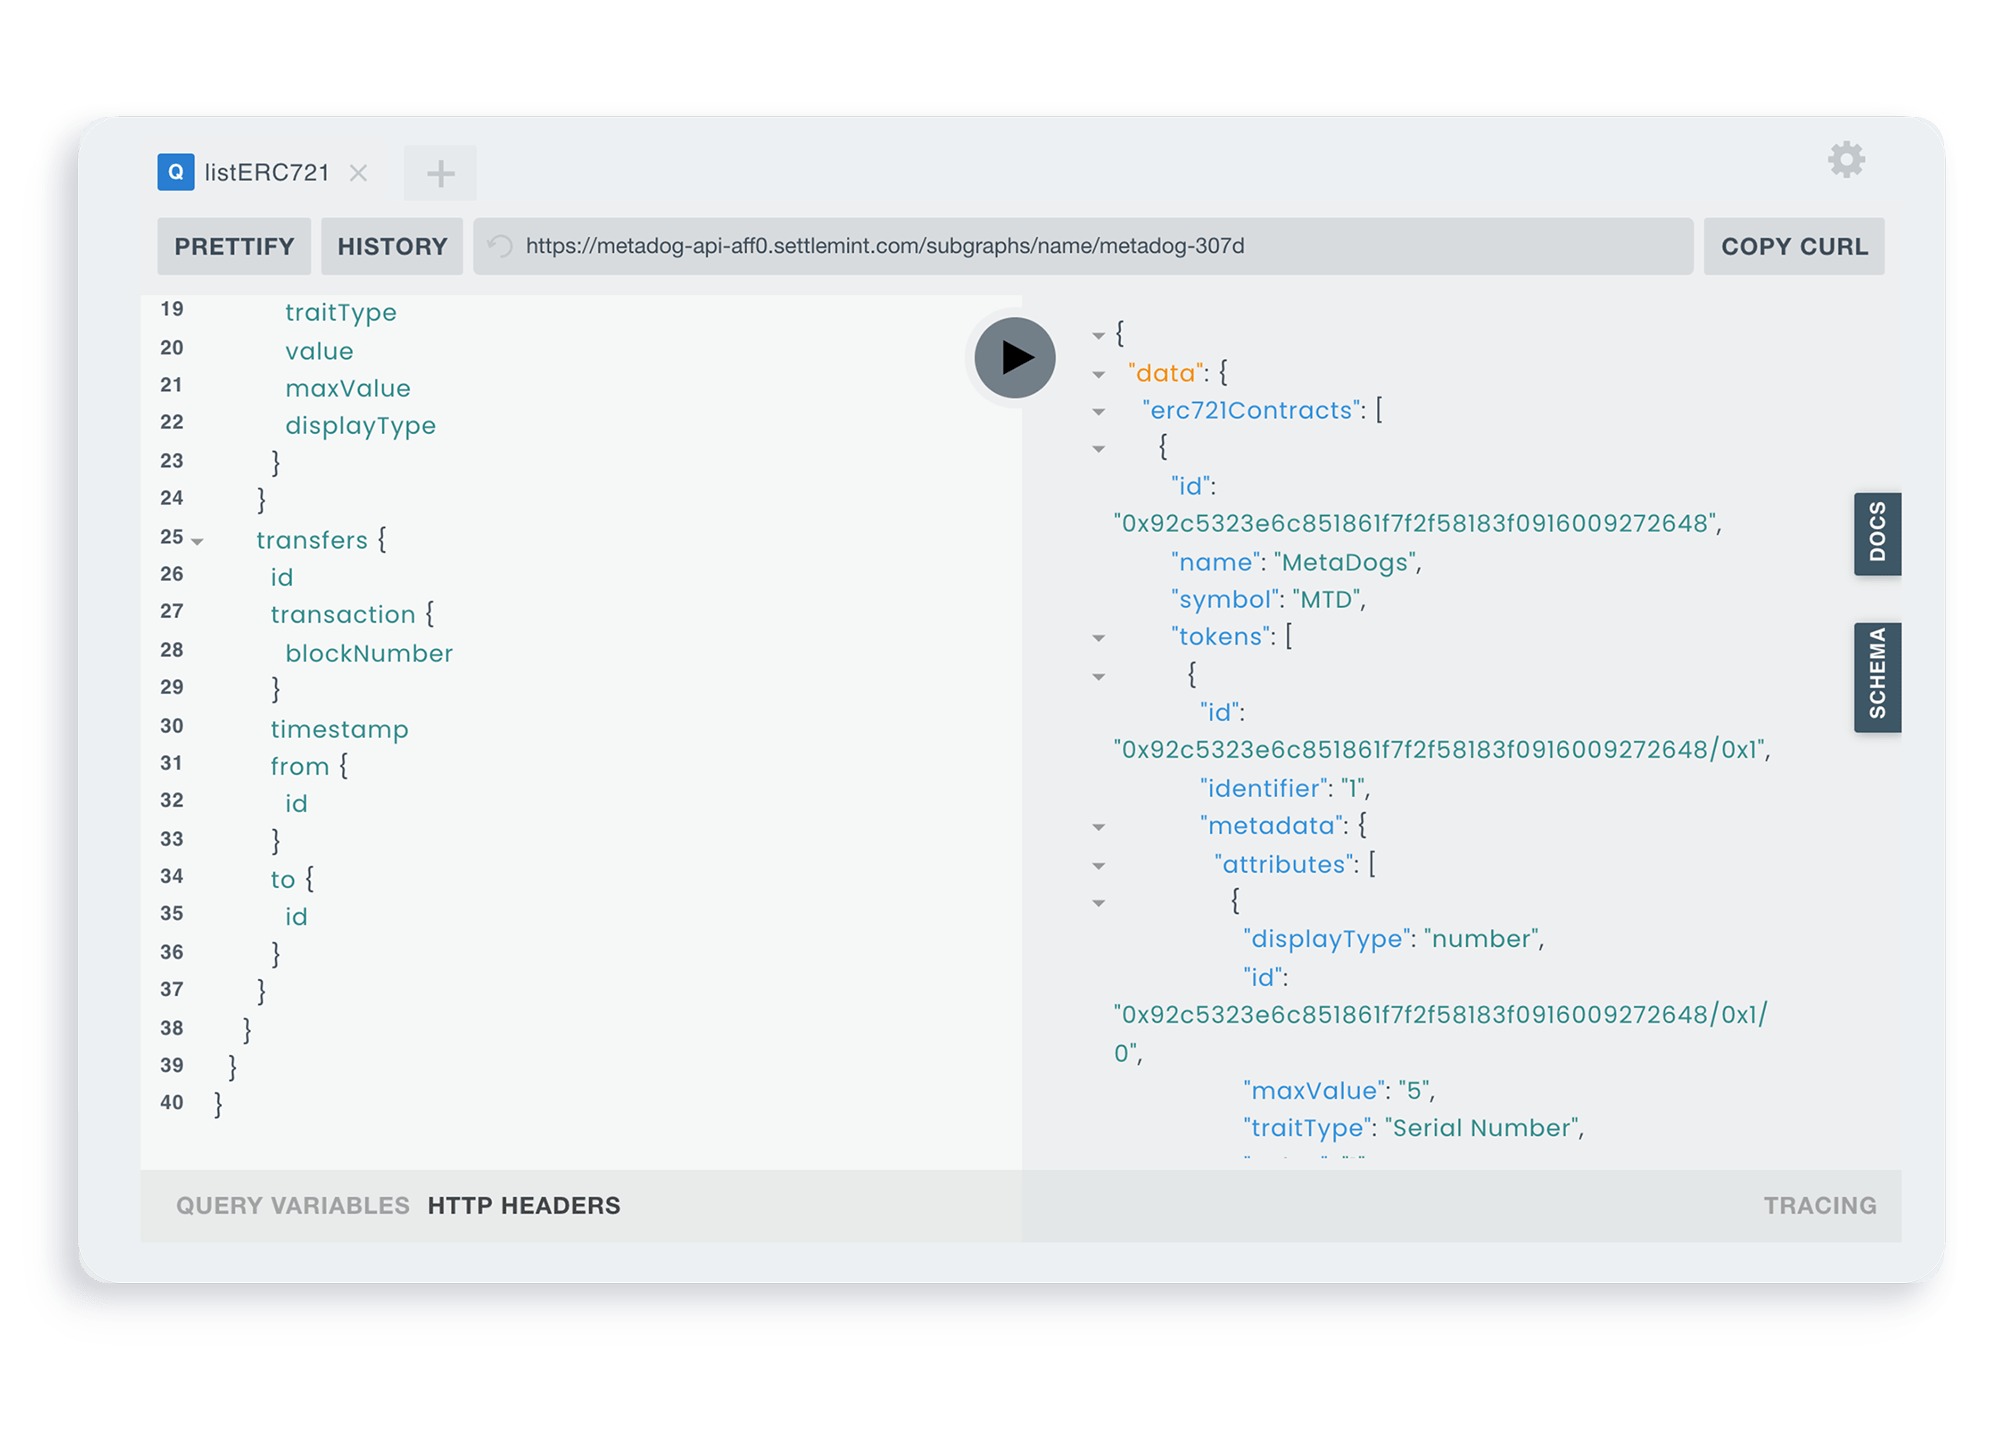The width and height of the screenshot is (2000, 1440).
Task: Open query HISTORY
Action: click(392, 246)
